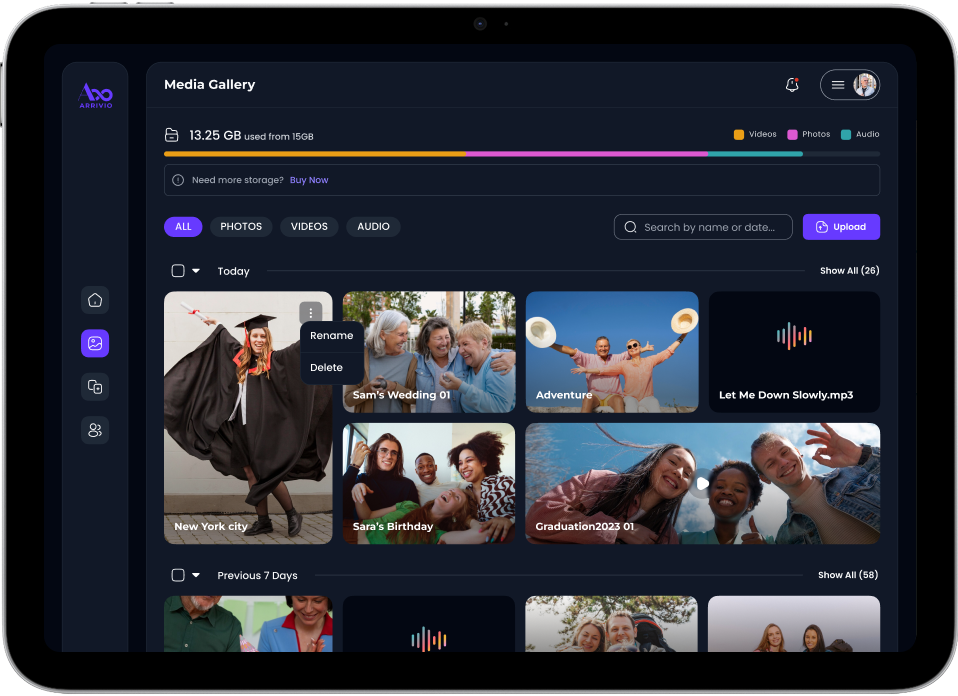
Task: Click the storage drive icon next to 13.25 GB
Action: [x=171, y=134]
